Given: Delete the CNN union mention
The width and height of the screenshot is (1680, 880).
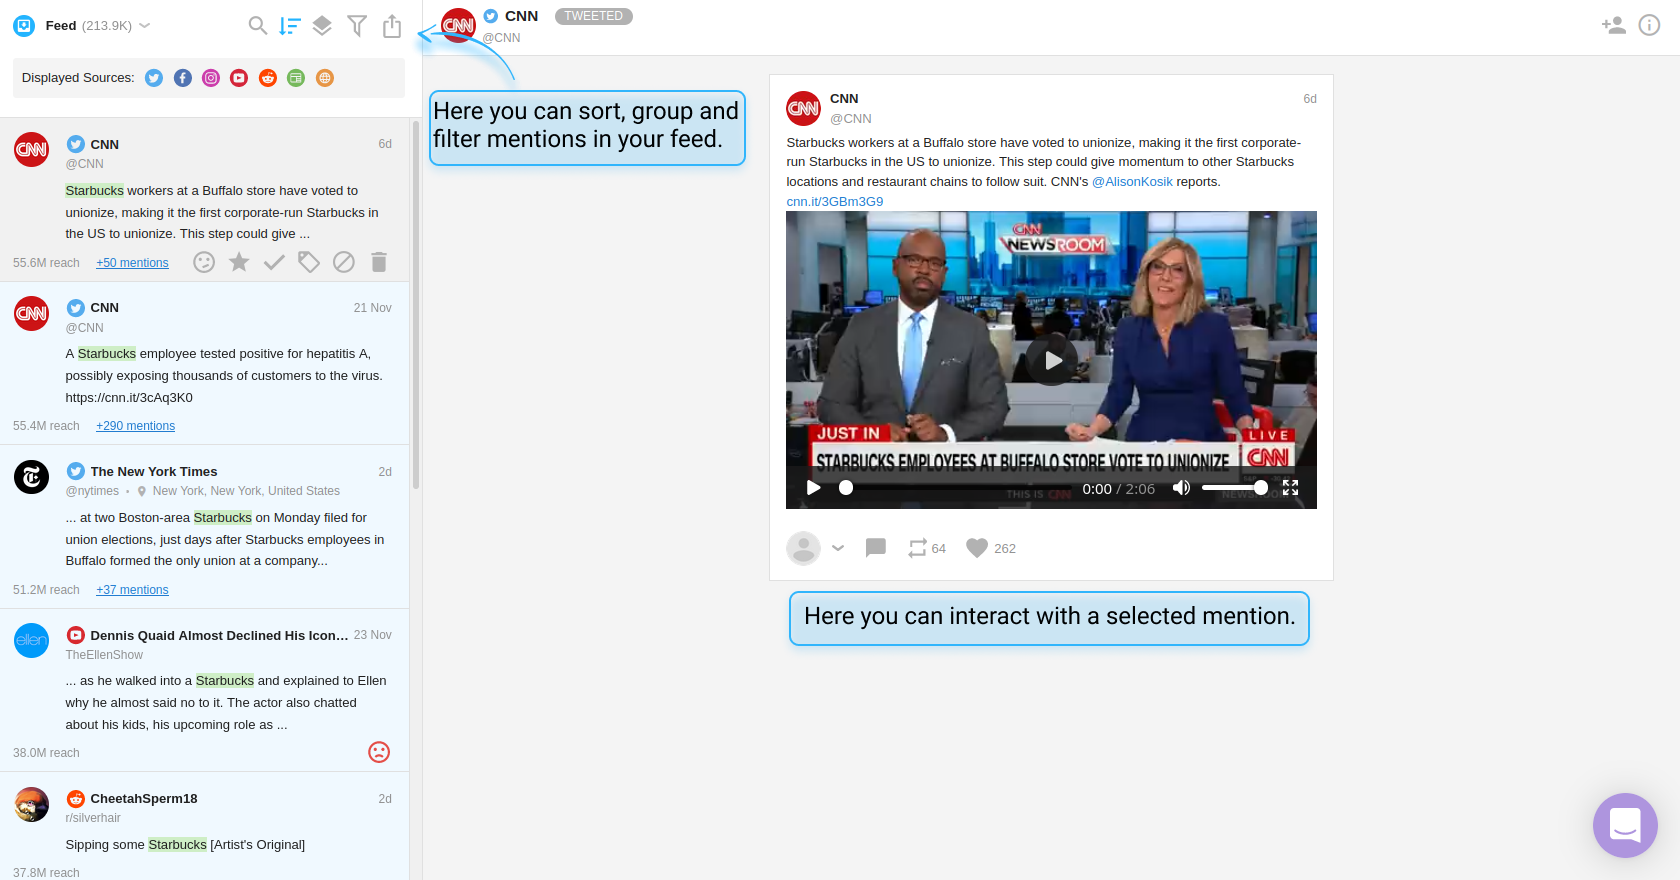Looking at the screenshot, I should 379,262.
